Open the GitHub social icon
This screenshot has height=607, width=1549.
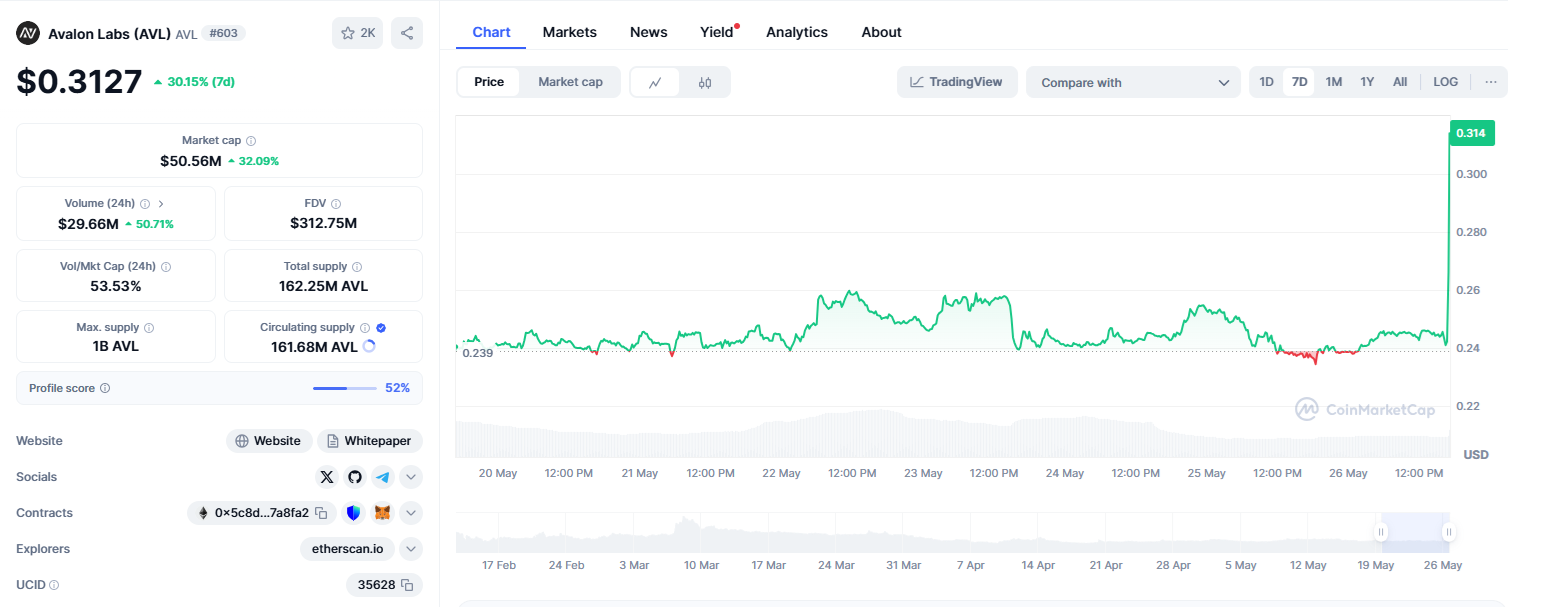355,477
